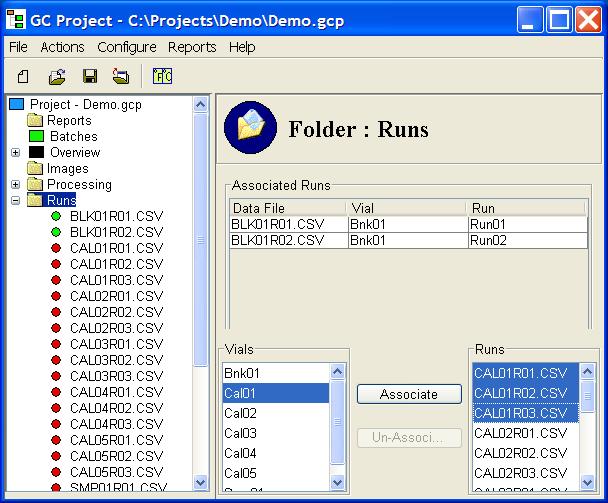Screen dimensions: 608x503
Task: Click the large Folder Runs header icon
Action: coord(250,128)
